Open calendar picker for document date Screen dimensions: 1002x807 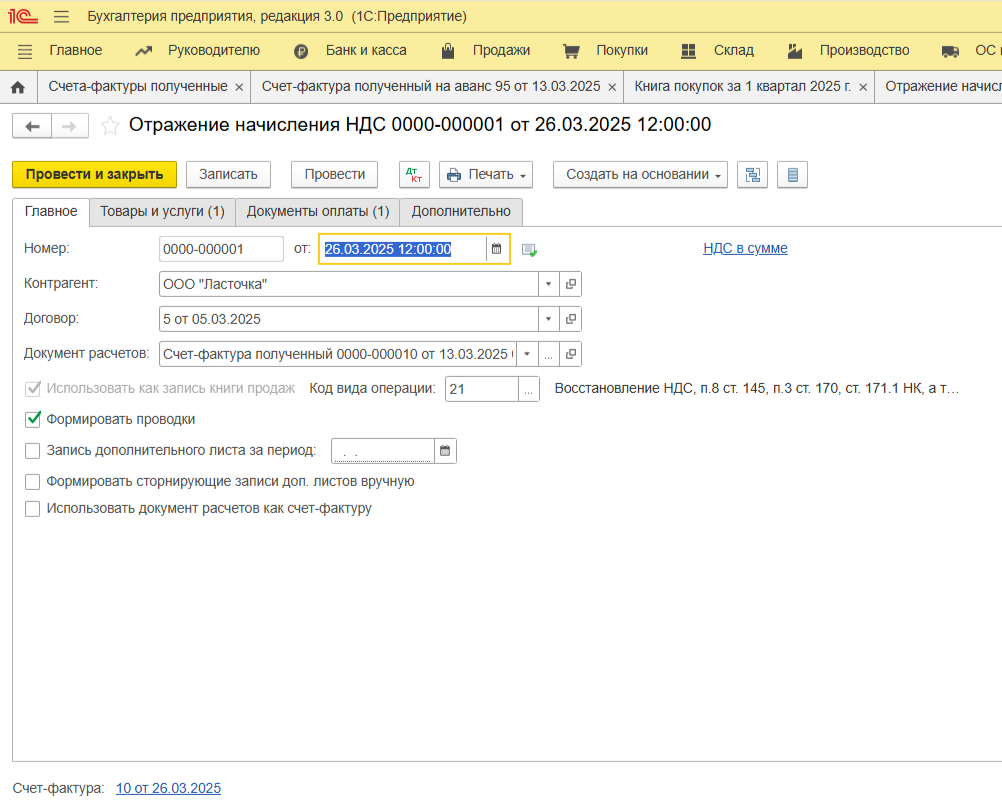497,249
